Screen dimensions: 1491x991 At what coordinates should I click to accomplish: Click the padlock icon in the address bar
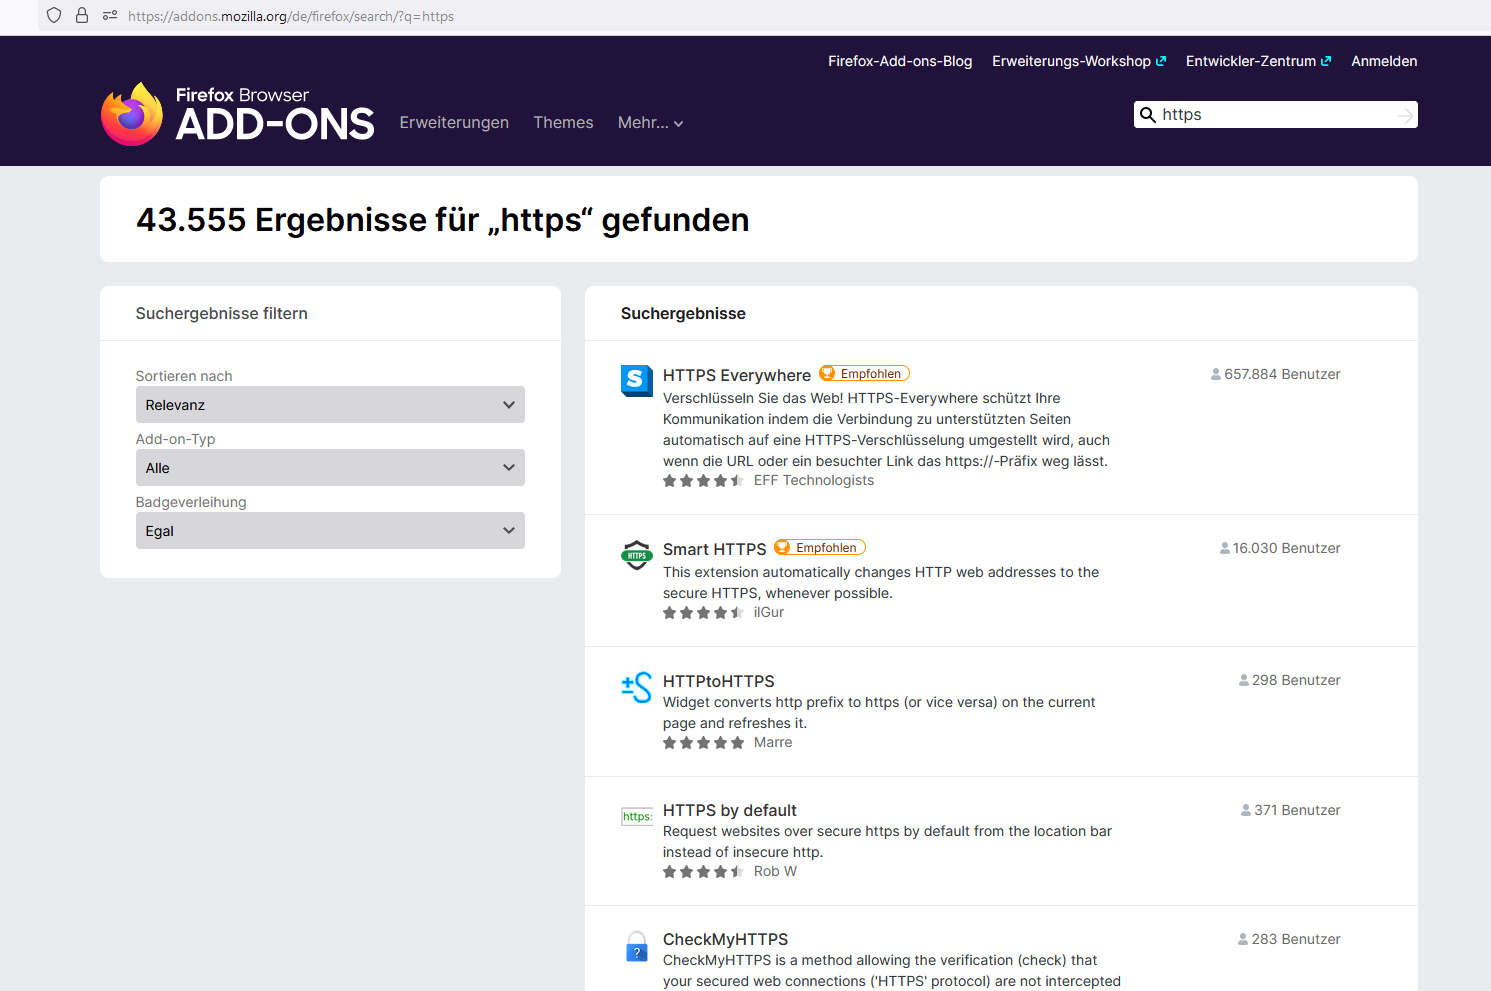[81, 16]
